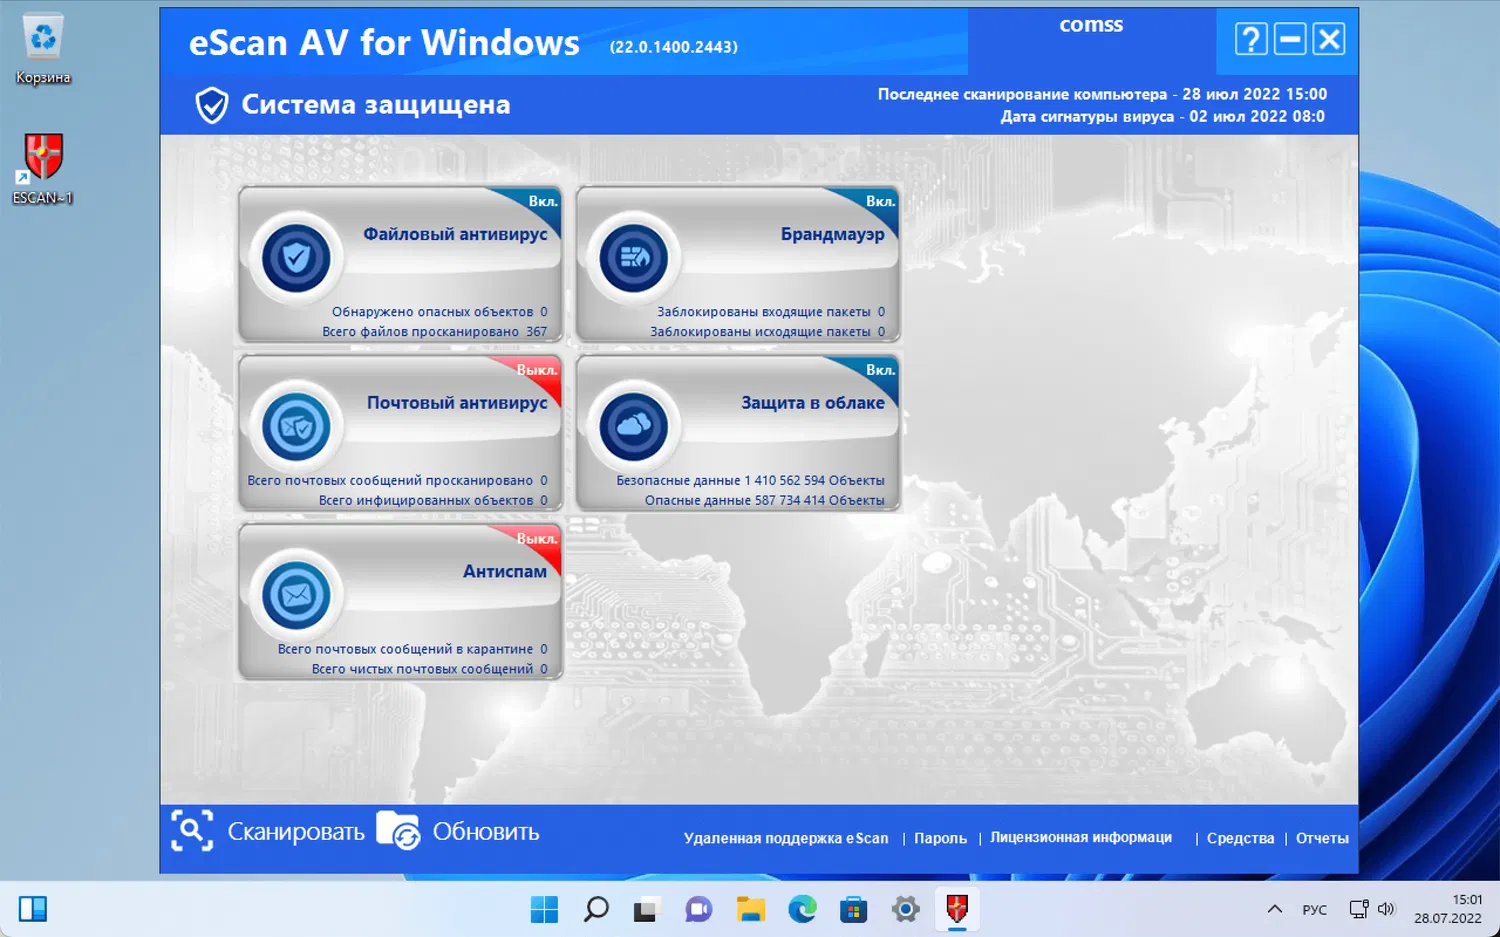
Task: Click the shield icon beside Система защищена
Action: click(211, 105)
